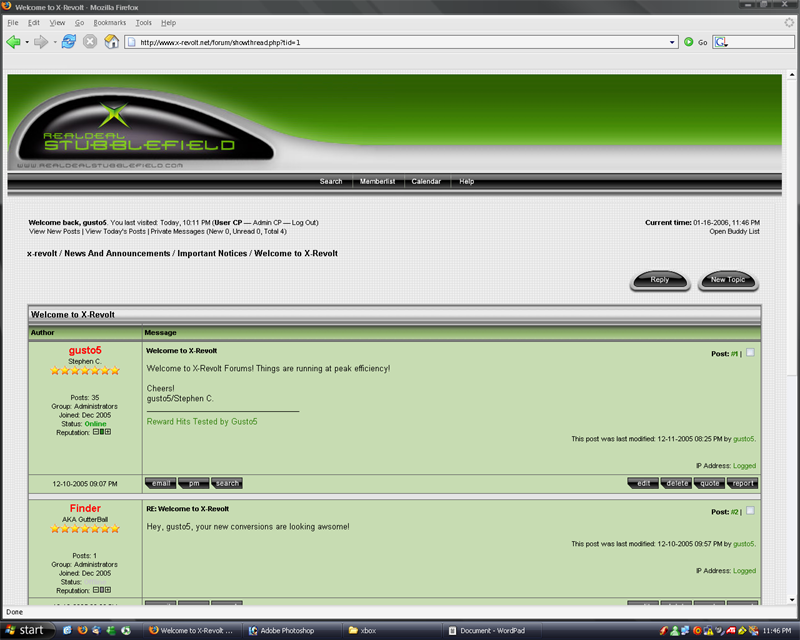800x640 pixels.
Task: Click the page icon in the address bar
Action: click(132, 42)
